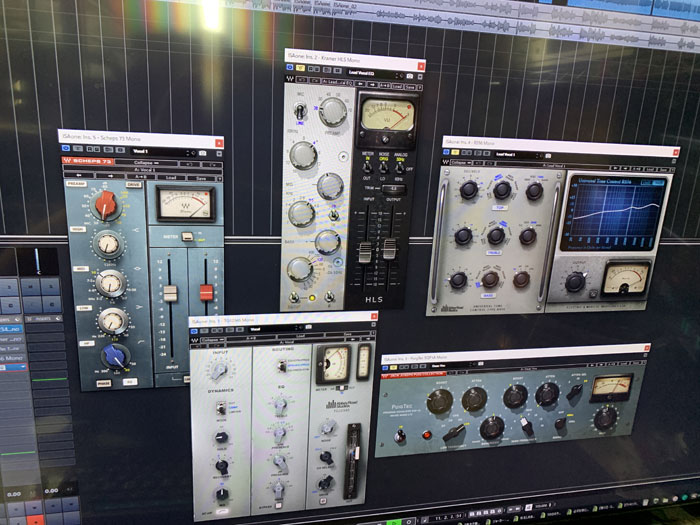700x525 pixels.
Task: Click Redo arrow in Scheps 73 toolbar
Action: (x=212, y=165)
